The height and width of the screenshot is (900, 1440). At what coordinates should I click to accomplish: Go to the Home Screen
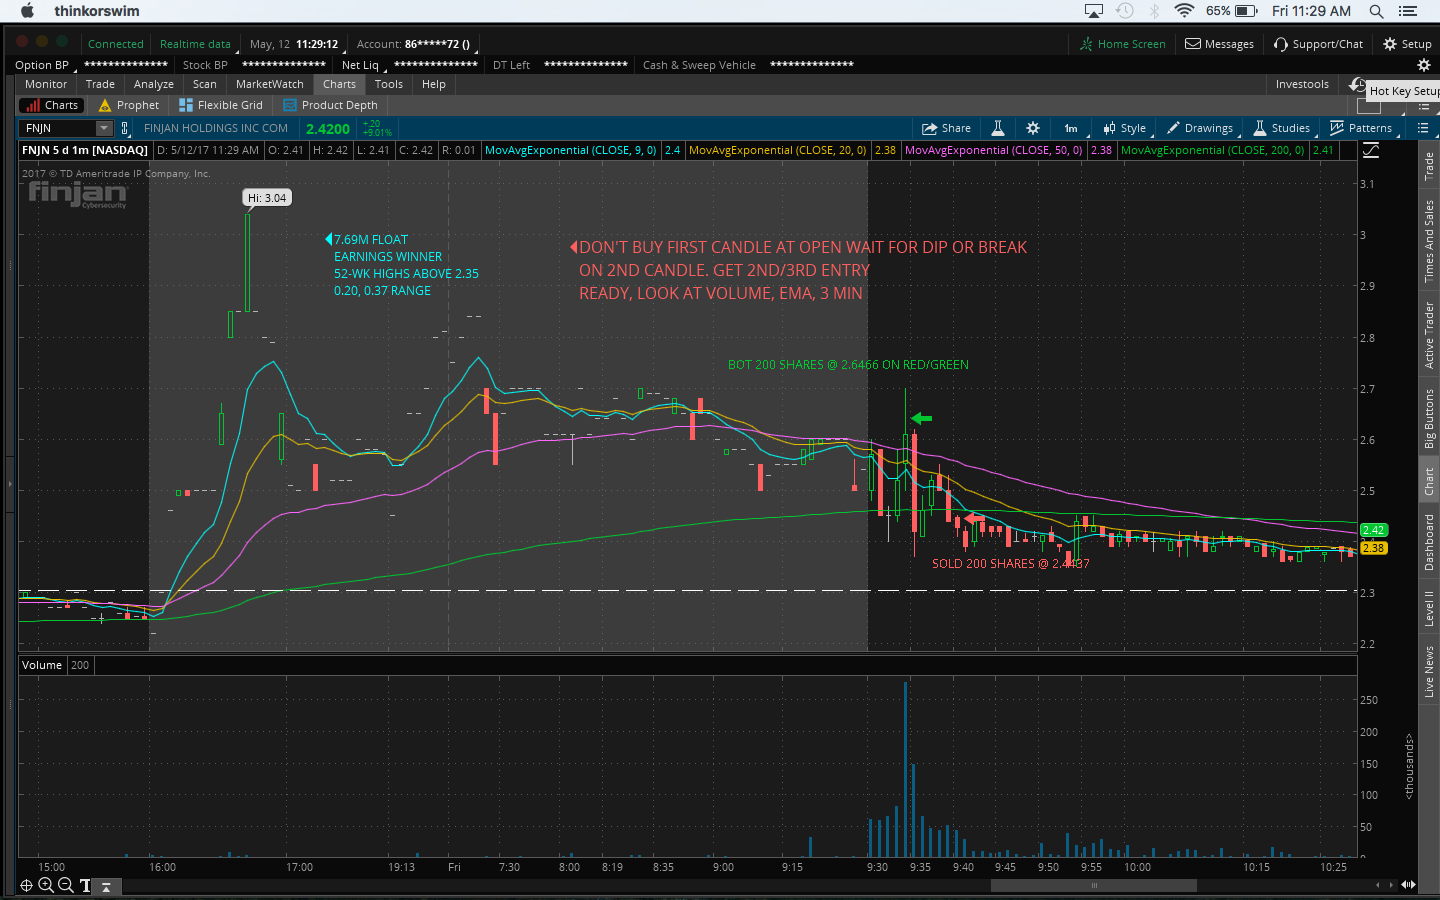point(1123,44)
